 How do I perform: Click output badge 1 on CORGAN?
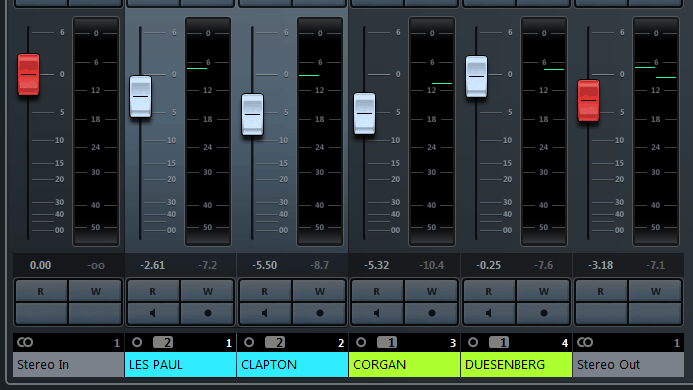[x=387, y=342]
